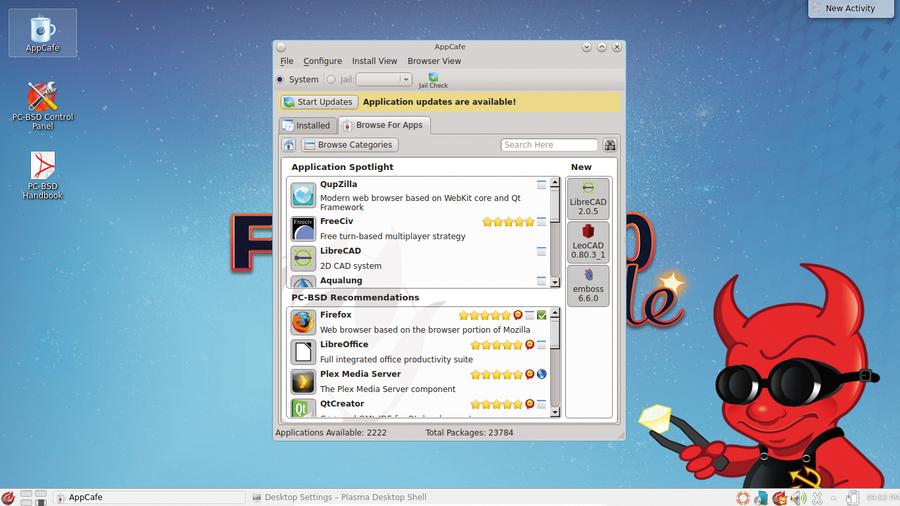The image size is (900, 506).
Task: Click the small list icon on QupZilla row
Action: (x=541, y=185)
